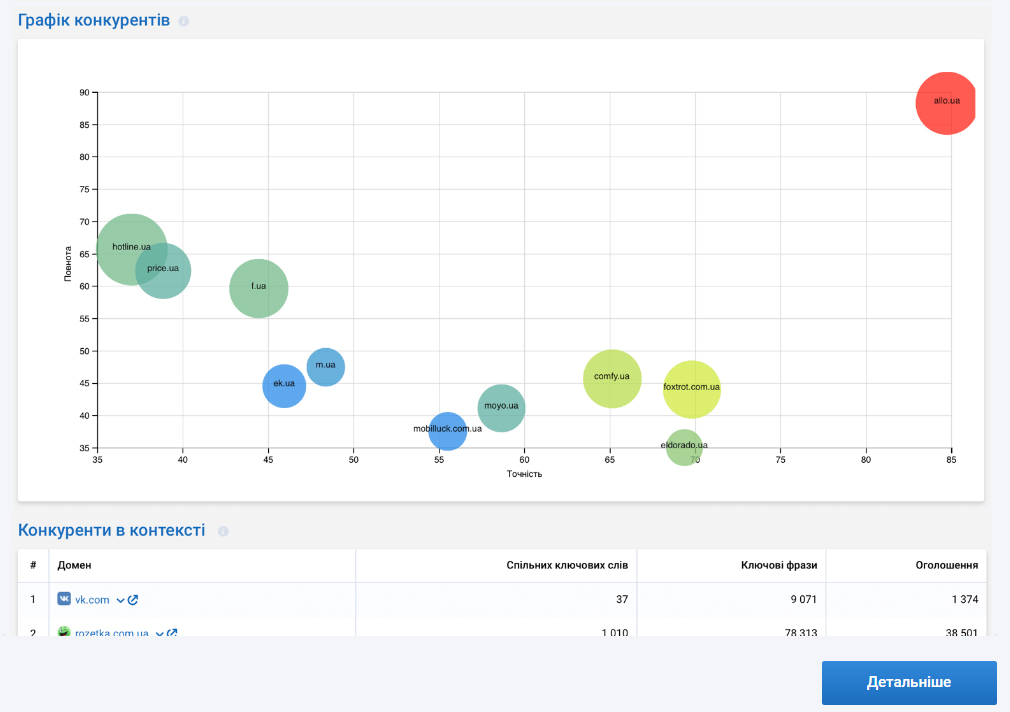
Task: Open the vk.com domain link
Action: [x=92, y=600]
